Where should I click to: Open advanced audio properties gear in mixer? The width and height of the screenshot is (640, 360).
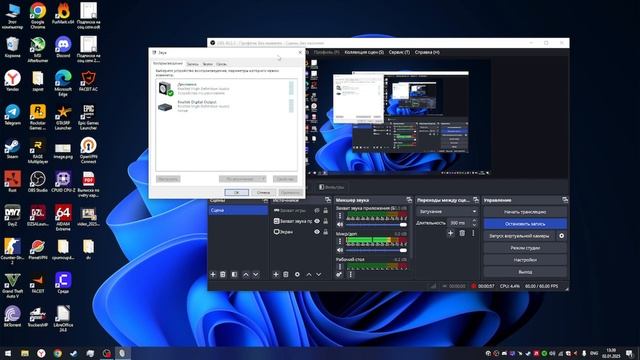click(339, 275)
